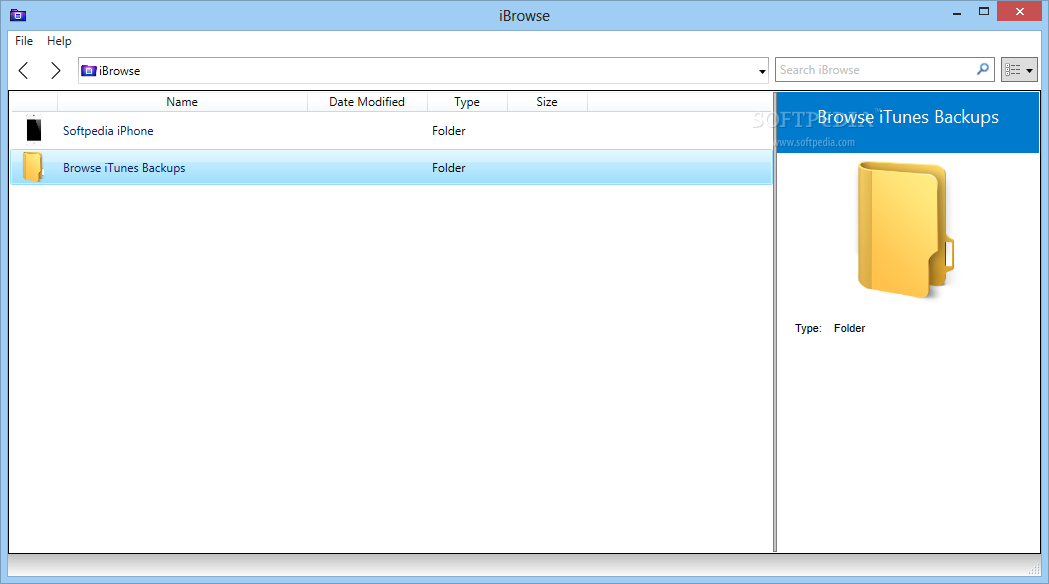Minimize the iBrowse window

click(x=957, y=12)
